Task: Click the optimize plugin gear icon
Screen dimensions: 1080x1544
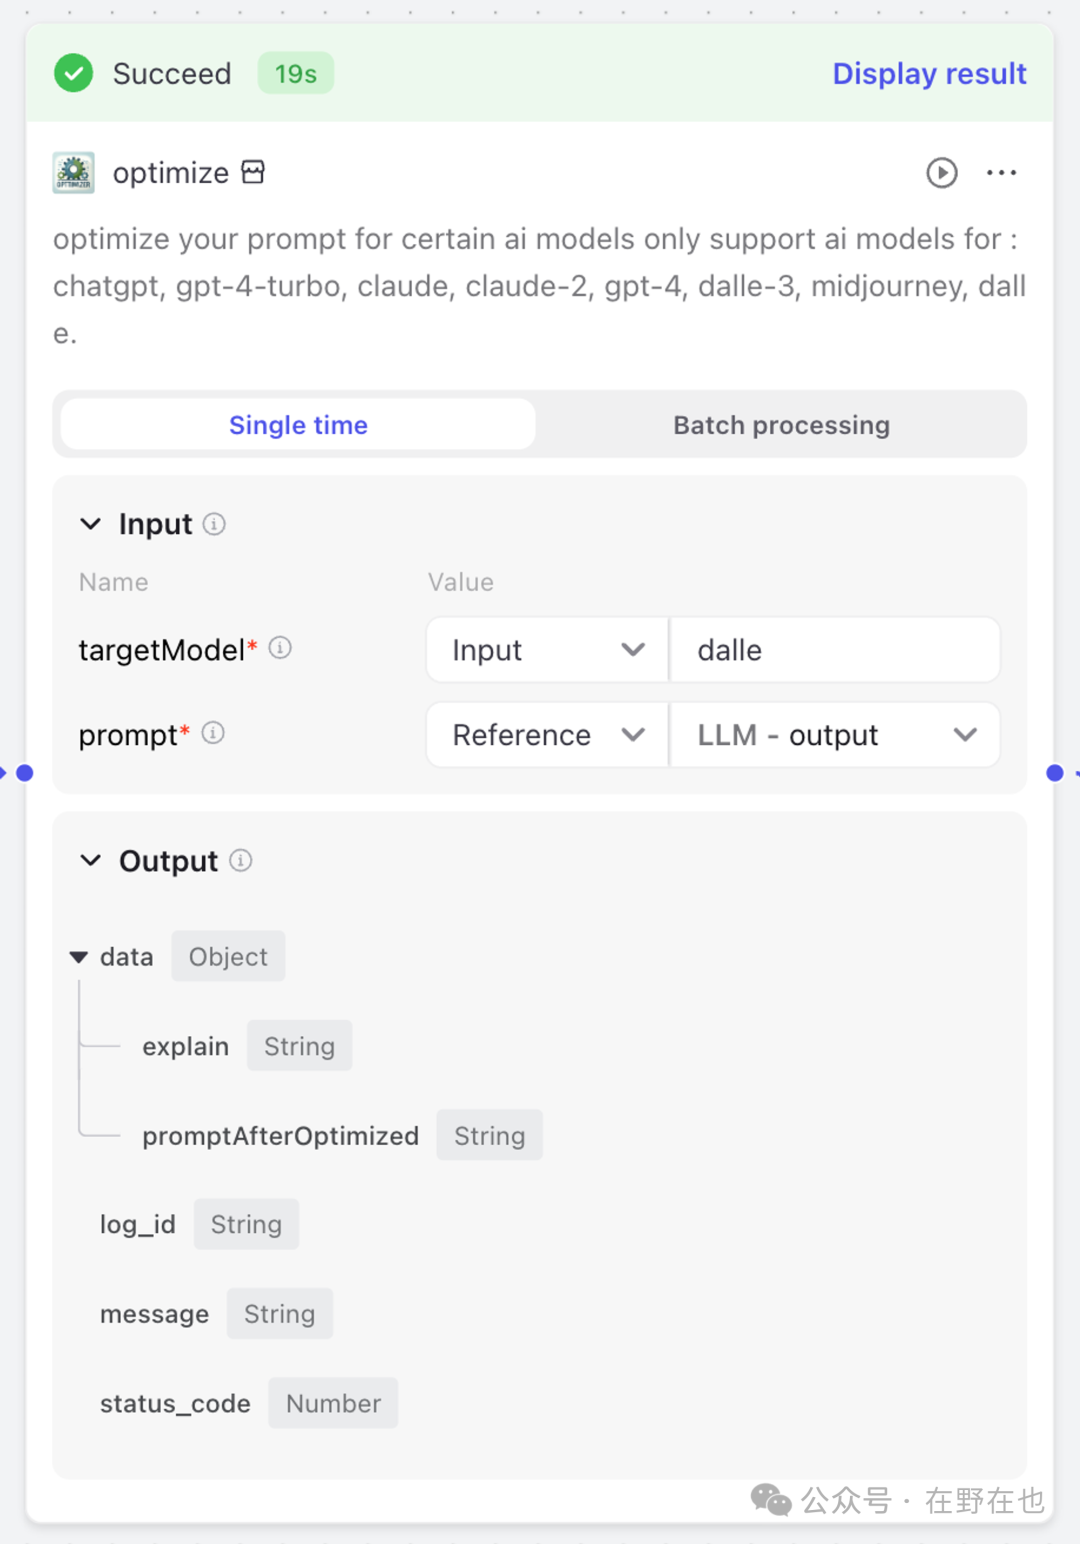Action: pos(73,173)
